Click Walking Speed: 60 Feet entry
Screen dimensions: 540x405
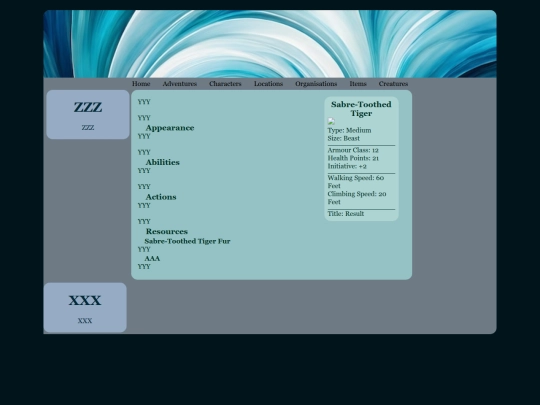[356, 182]
